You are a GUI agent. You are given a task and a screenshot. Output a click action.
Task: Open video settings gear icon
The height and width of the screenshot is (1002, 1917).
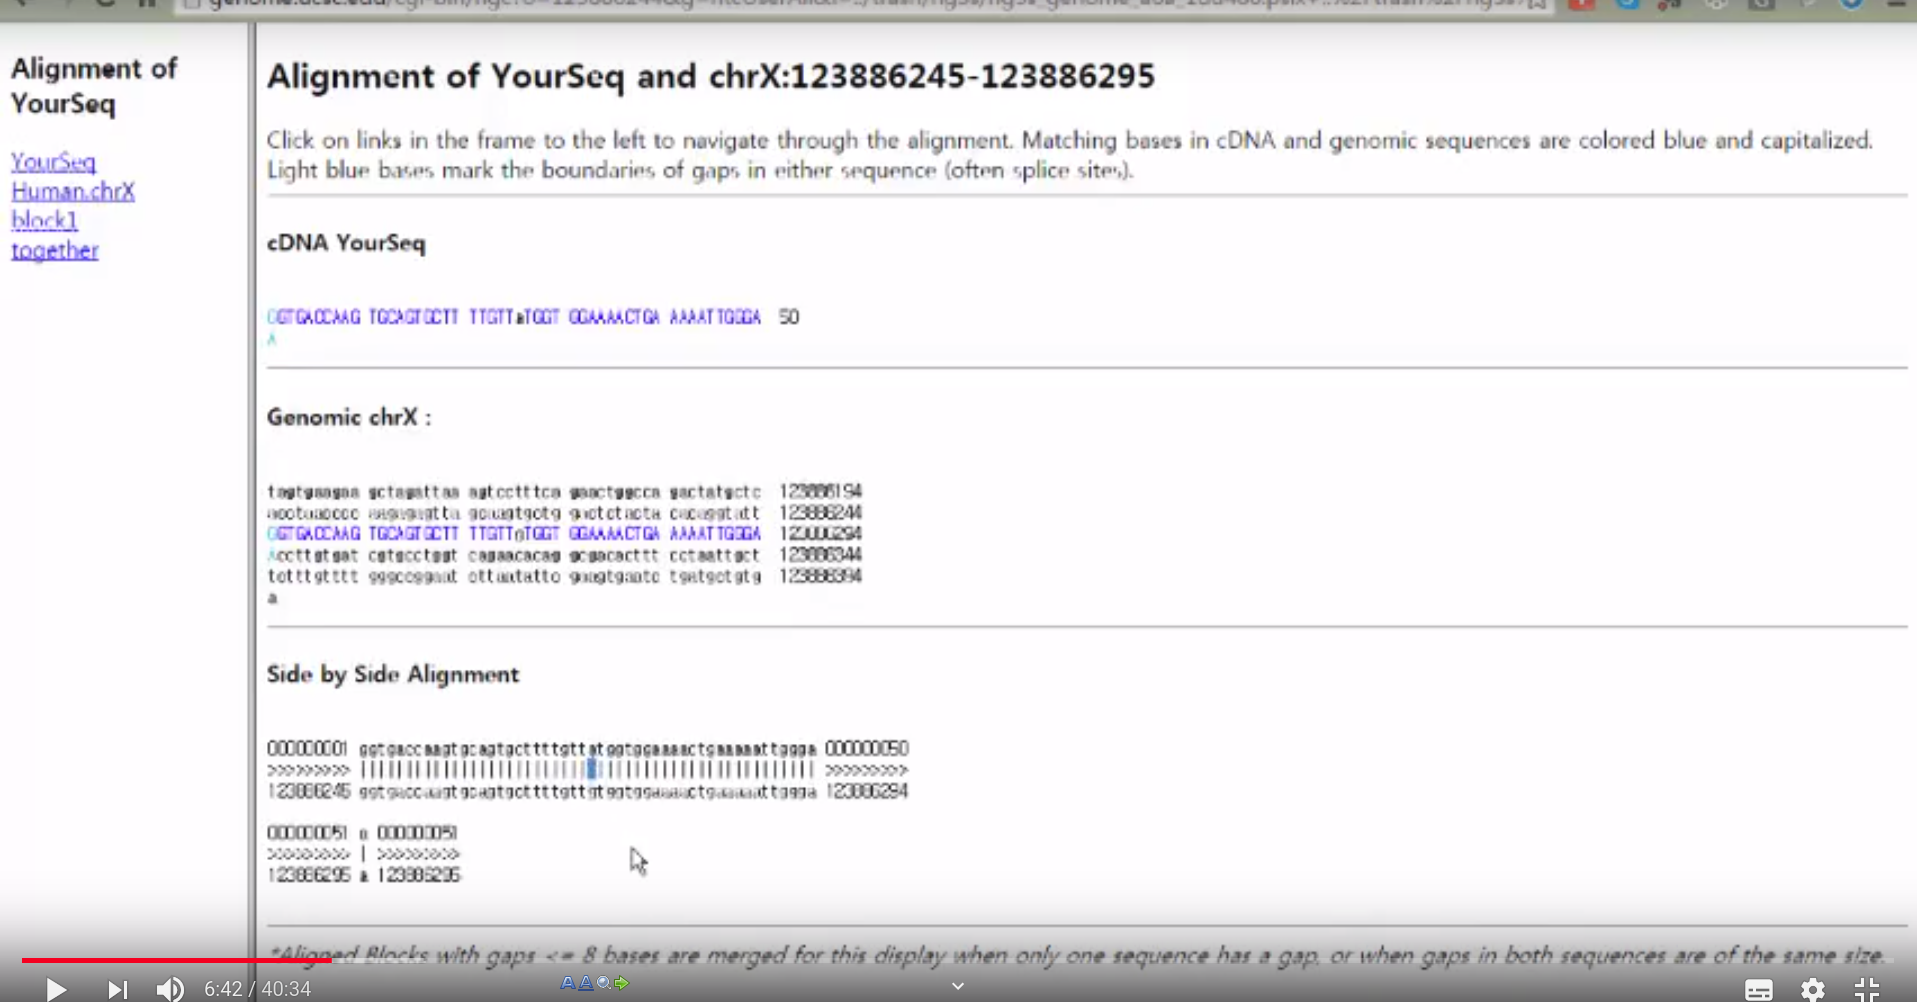tap(1813, 989)
